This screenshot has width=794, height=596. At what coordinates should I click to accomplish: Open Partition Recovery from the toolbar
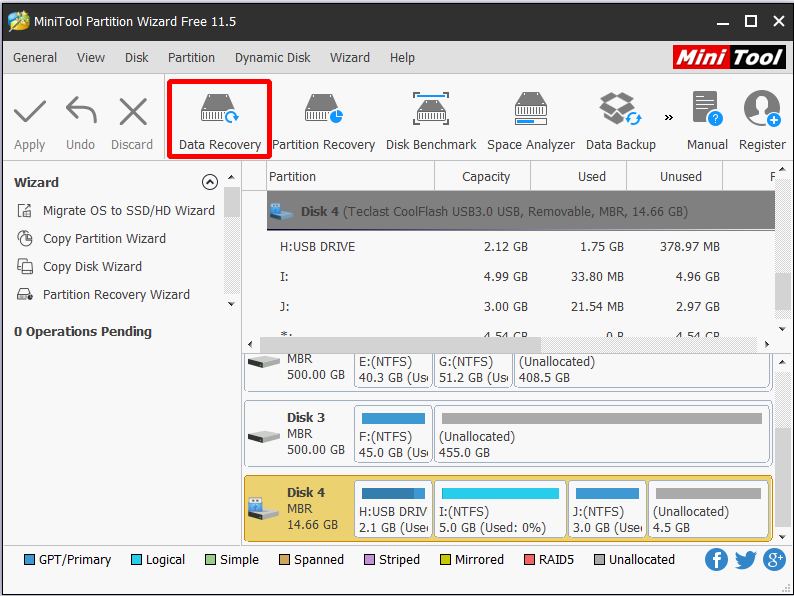coord(324,121)
